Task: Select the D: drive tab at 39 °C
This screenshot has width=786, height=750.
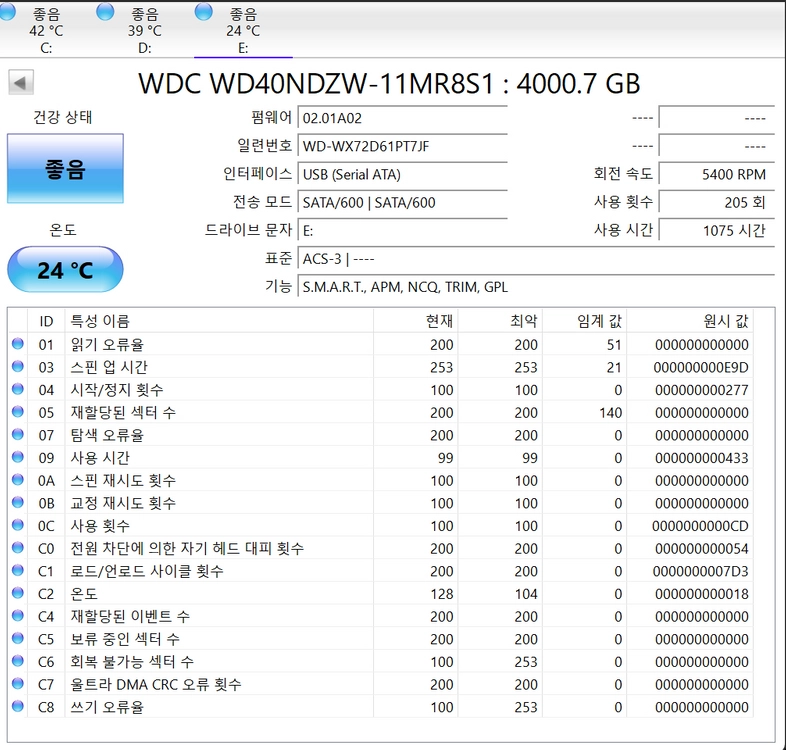Action: 144,30
